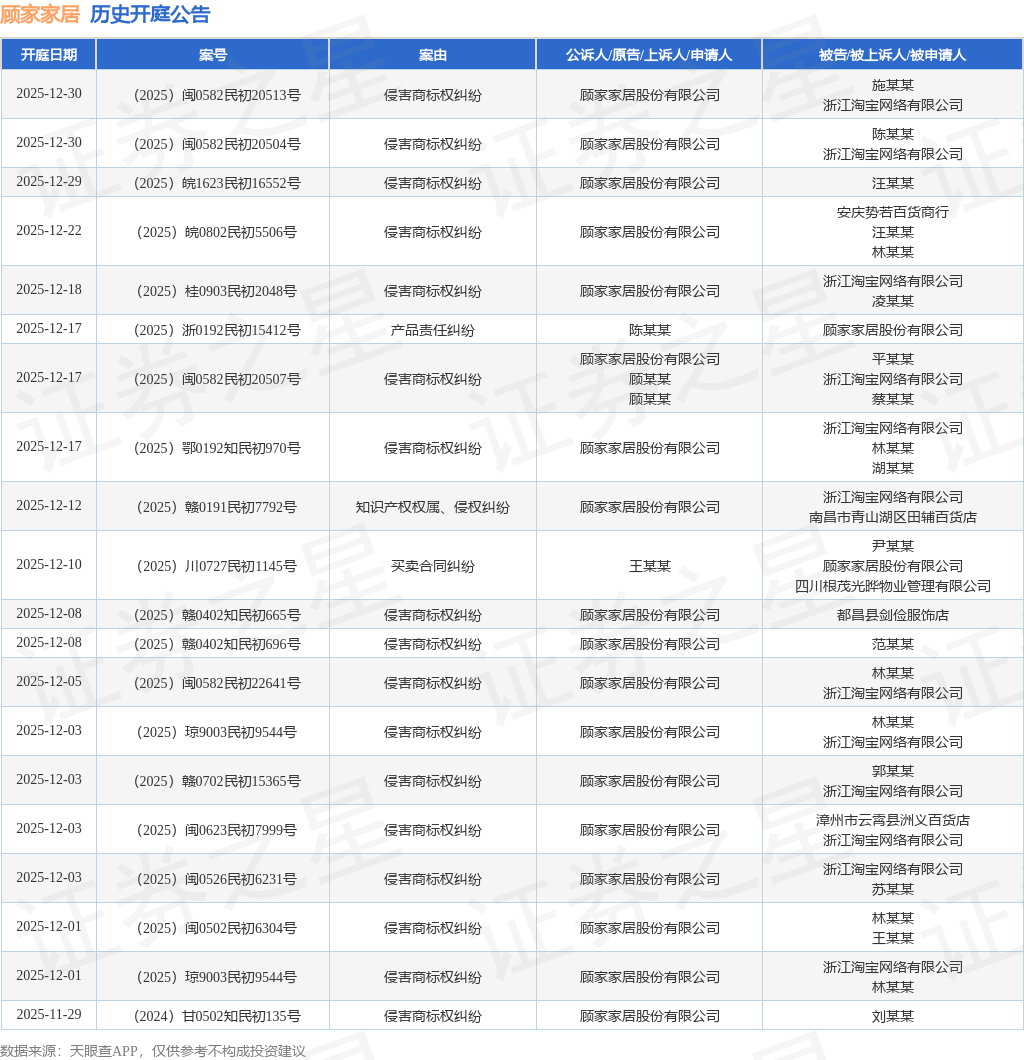Click the 买卖合同纠纷 case cause

pyautogui.click(x=433, y=566)
